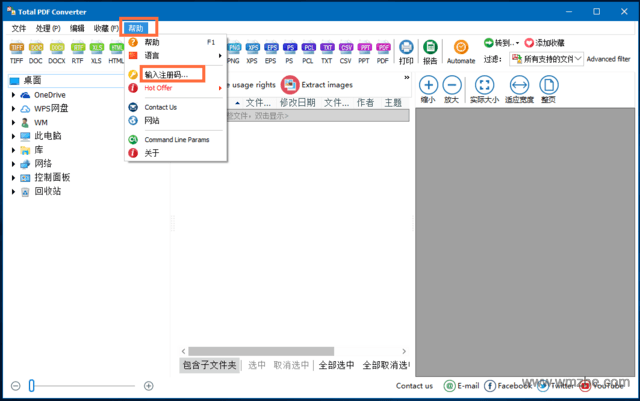640x401 pixels.
Task: Launch the Automate tool
Action: pos(461,52)
